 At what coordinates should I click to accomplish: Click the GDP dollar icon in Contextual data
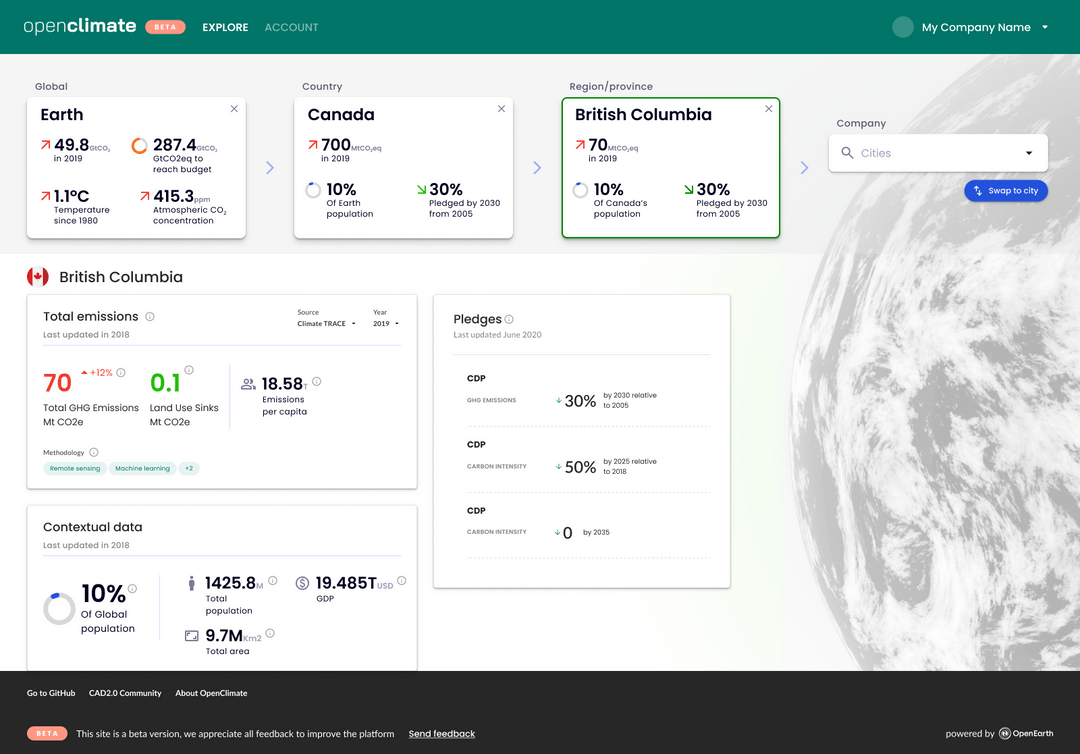coord(302,583)
